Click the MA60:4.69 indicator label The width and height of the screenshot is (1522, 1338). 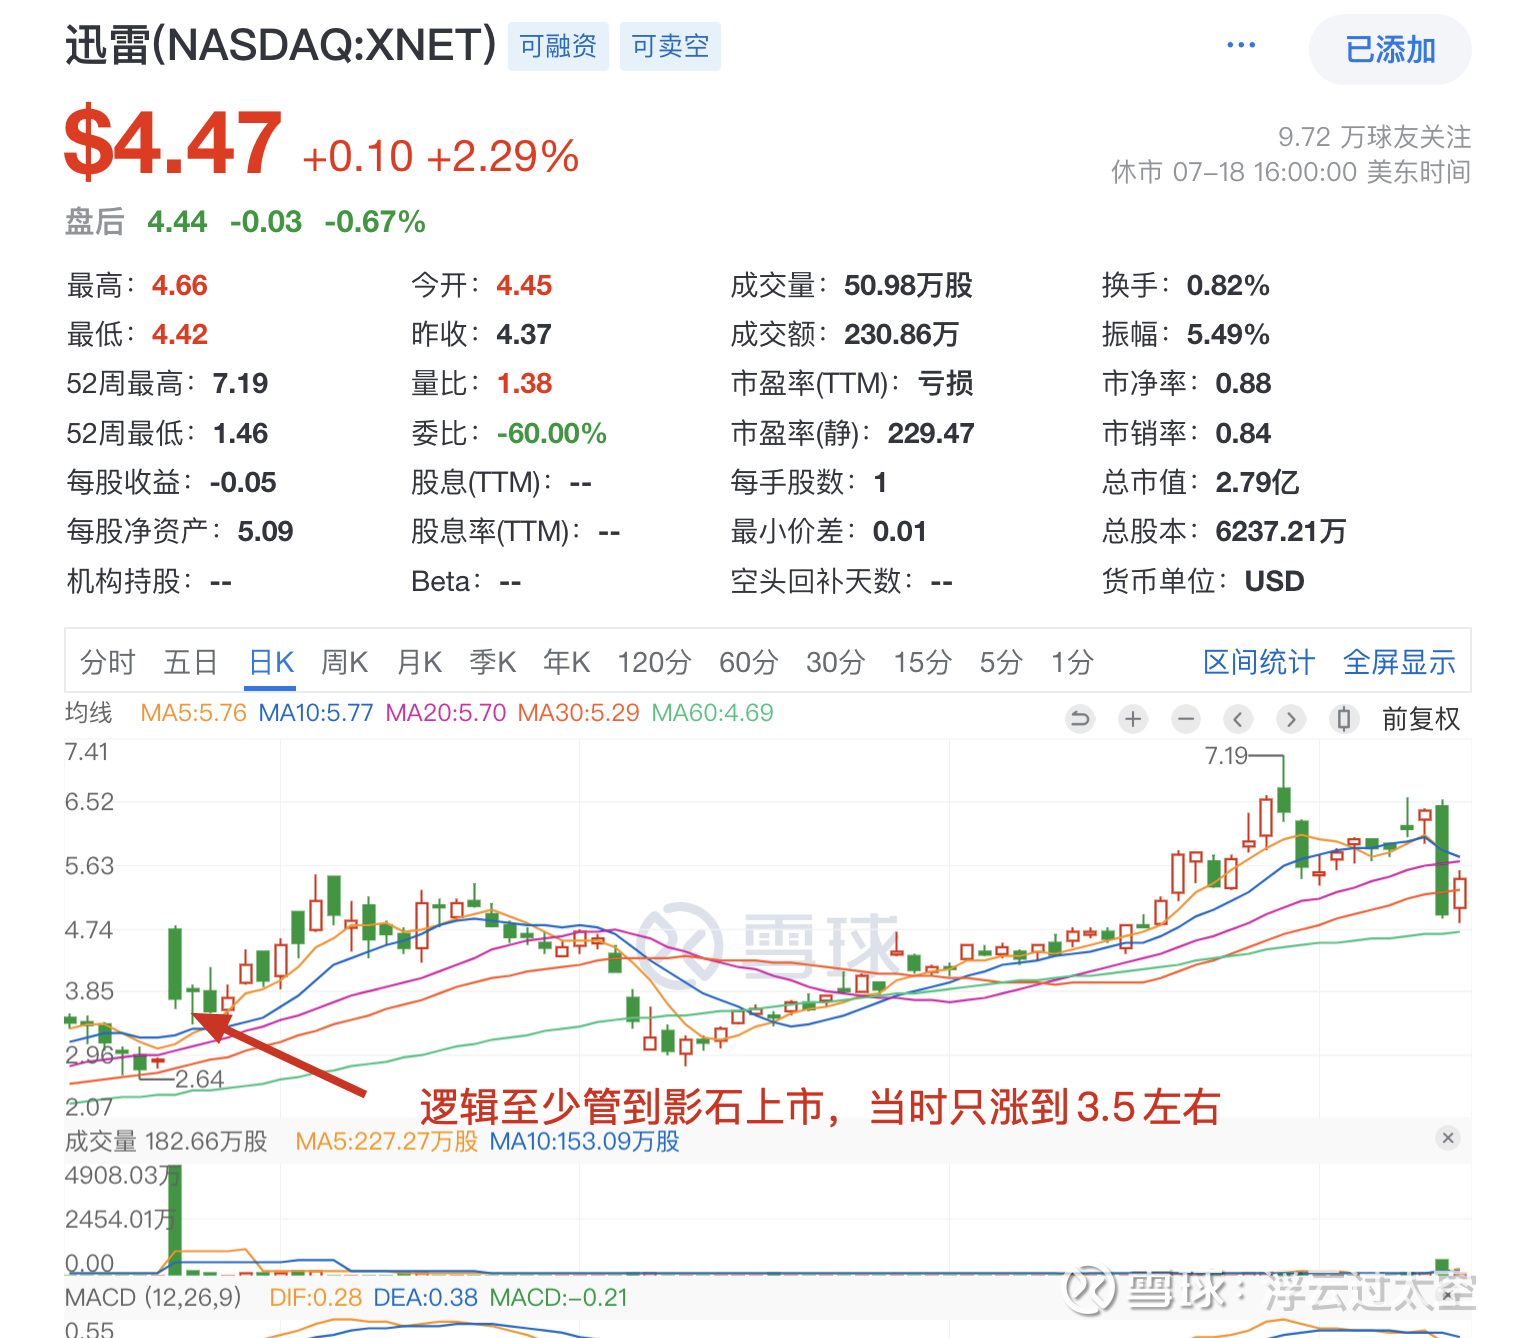(712, 713)
